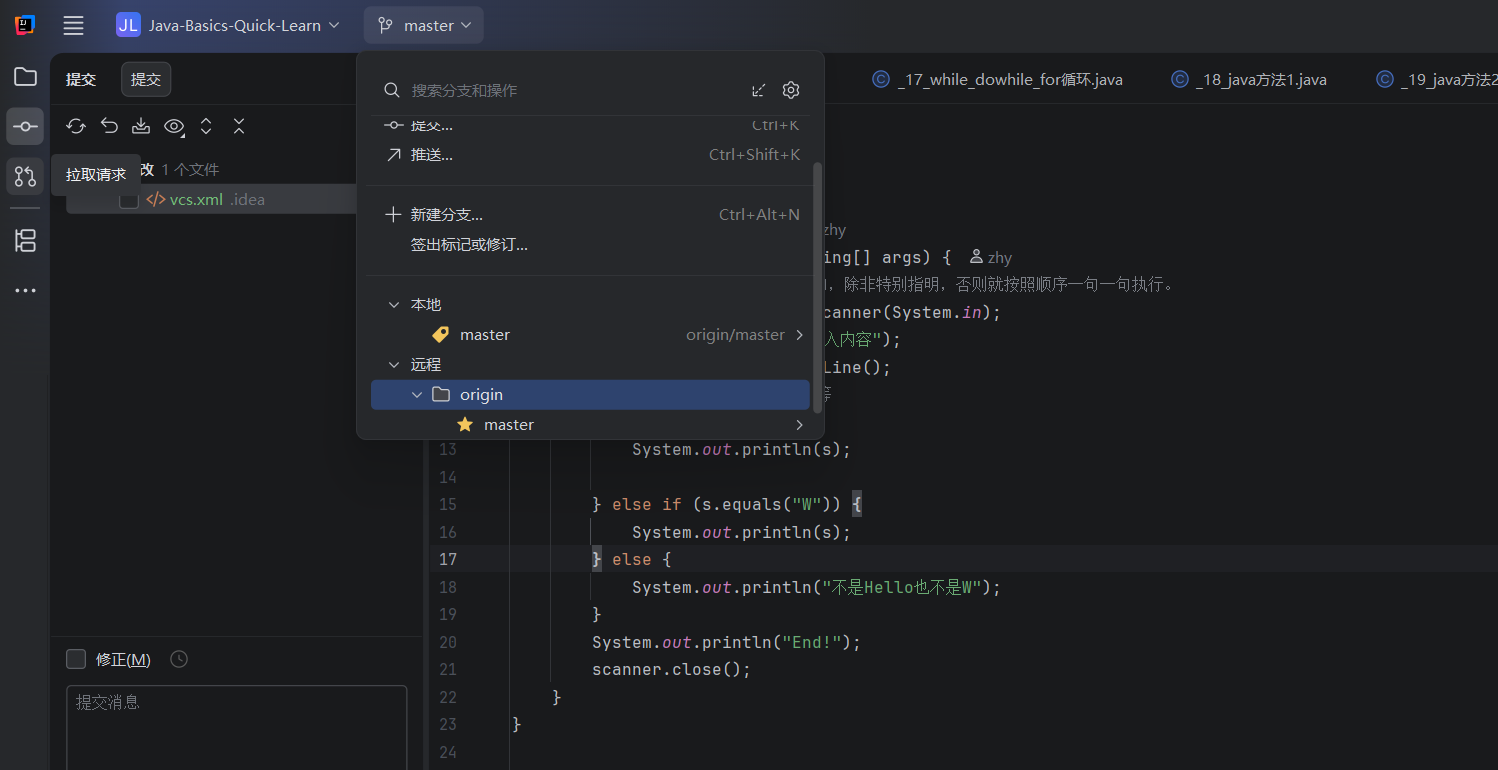This screenshot has width=1498, height=770.
Task: Collapse the origin remote folder
Action: [417, 395]
